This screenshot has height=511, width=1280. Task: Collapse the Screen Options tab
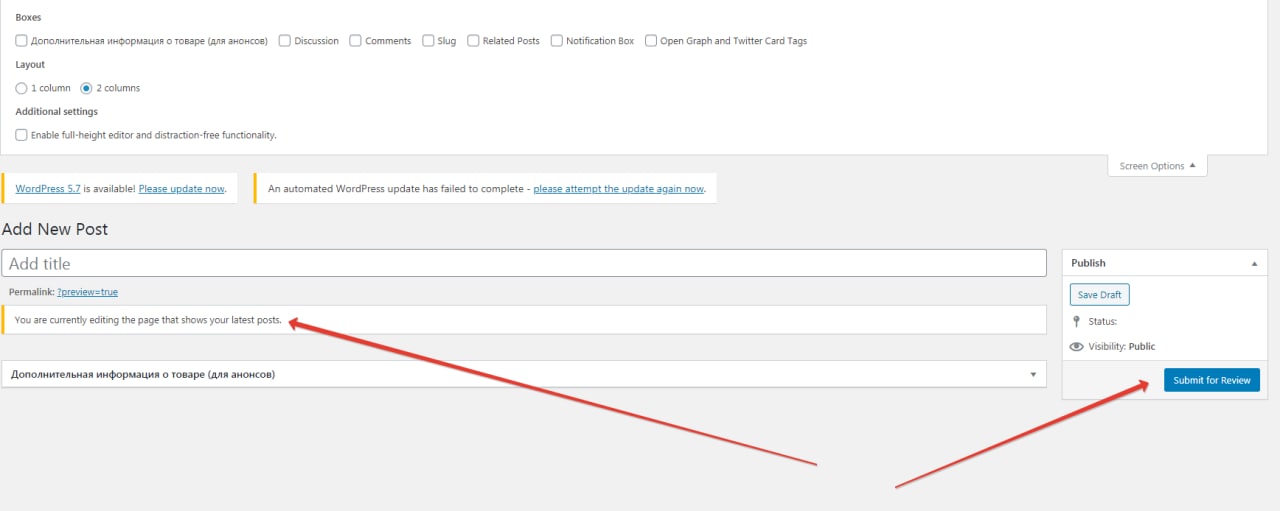1157,166
